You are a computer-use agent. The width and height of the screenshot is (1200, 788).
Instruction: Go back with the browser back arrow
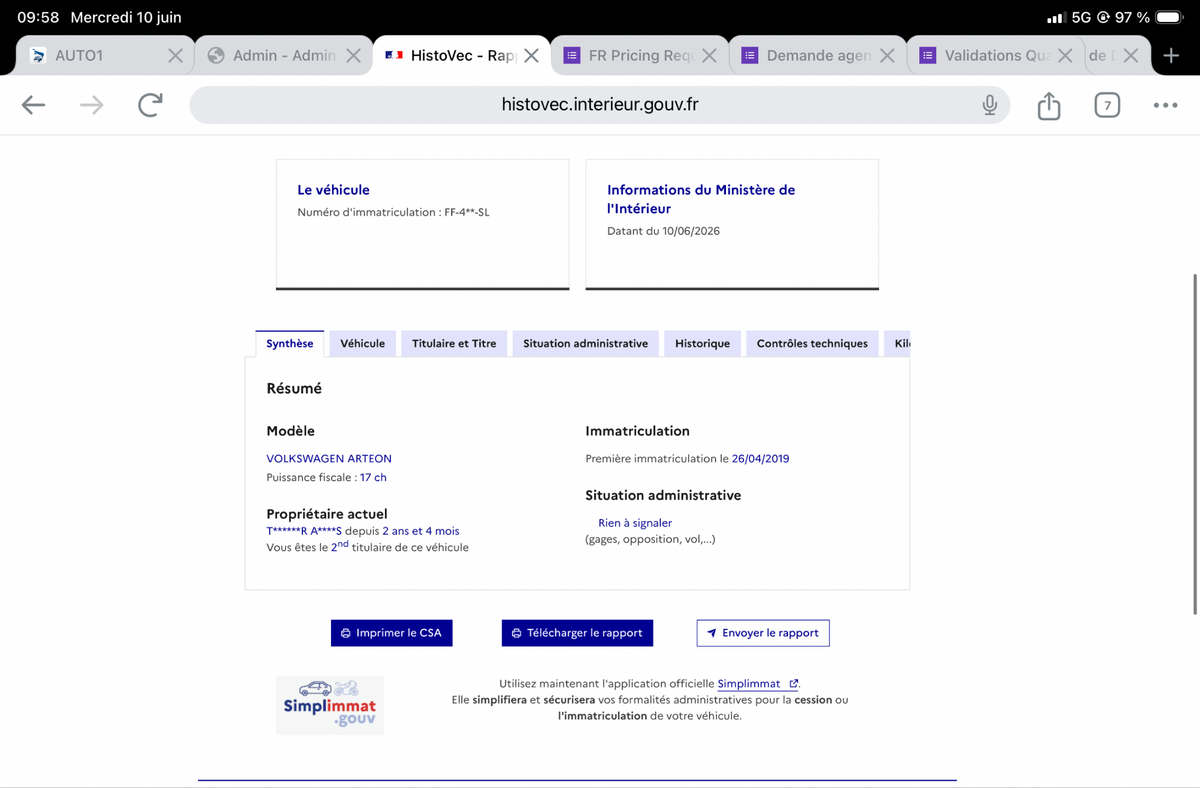(34, 105)
